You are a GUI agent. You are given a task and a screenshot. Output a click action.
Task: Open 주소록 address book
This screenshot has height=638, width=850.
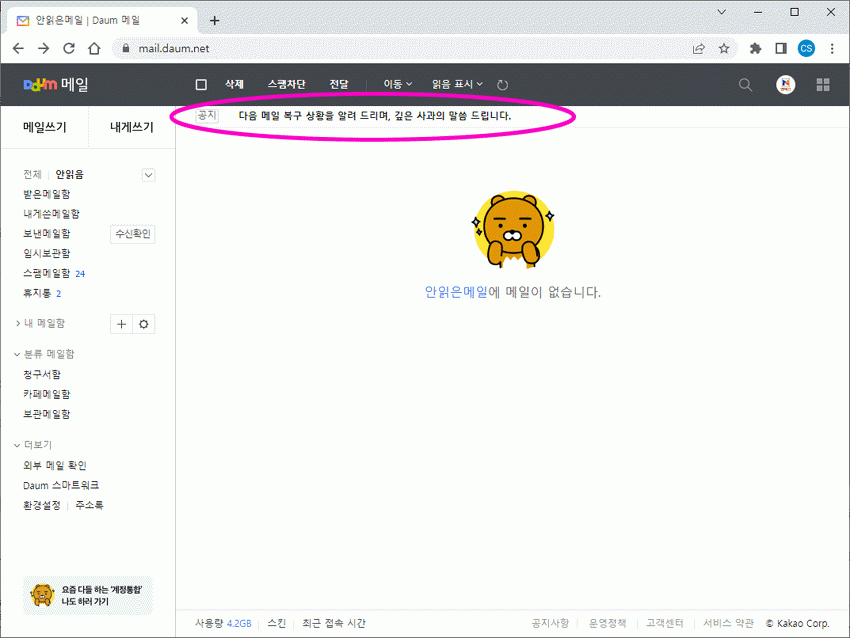89,505
